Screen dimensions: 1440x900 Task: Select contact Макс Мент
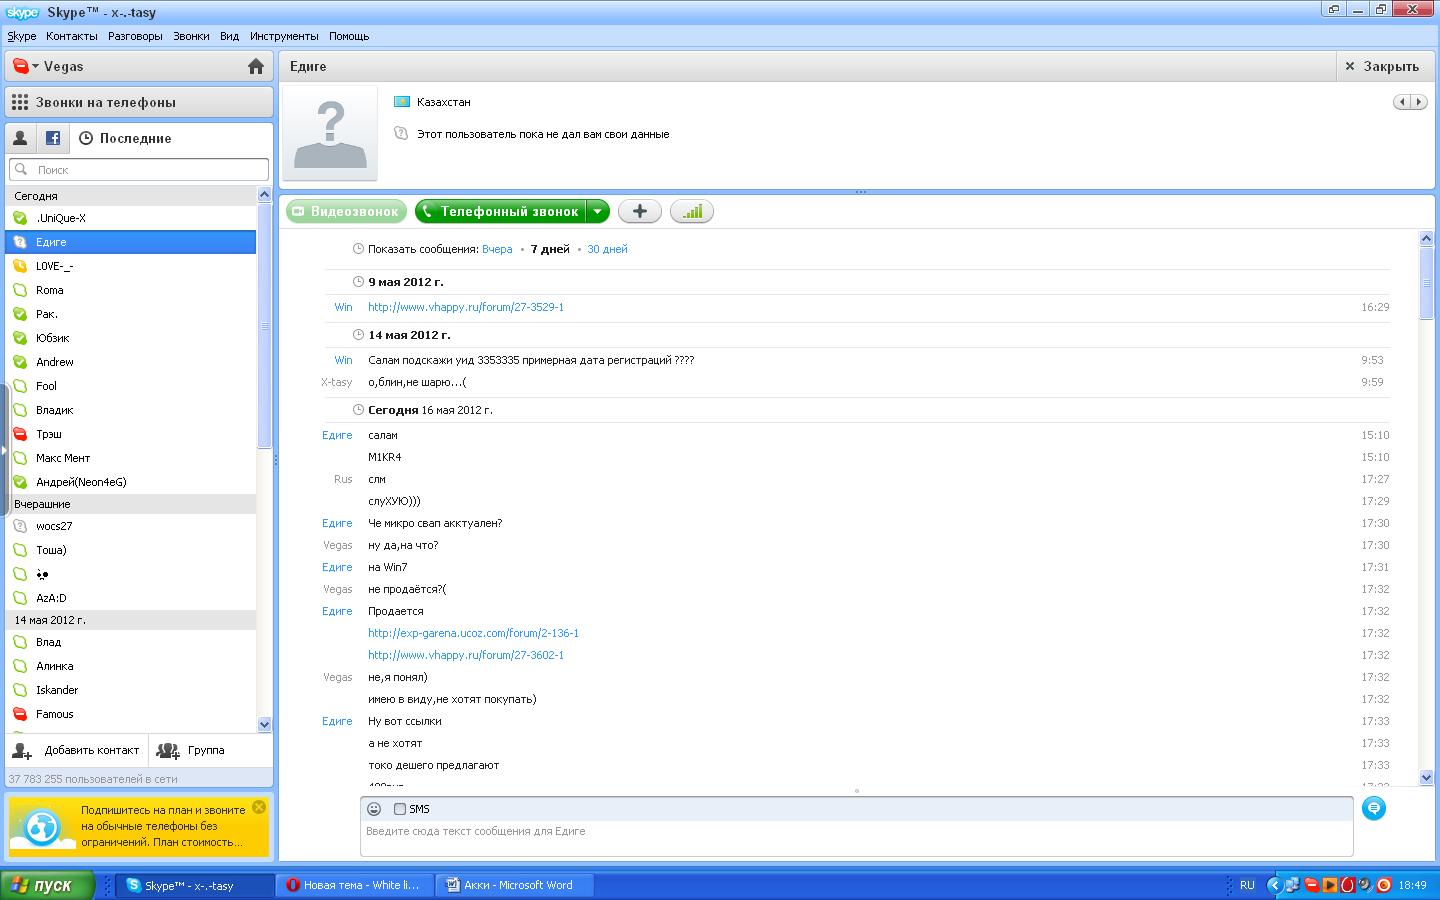131,458
